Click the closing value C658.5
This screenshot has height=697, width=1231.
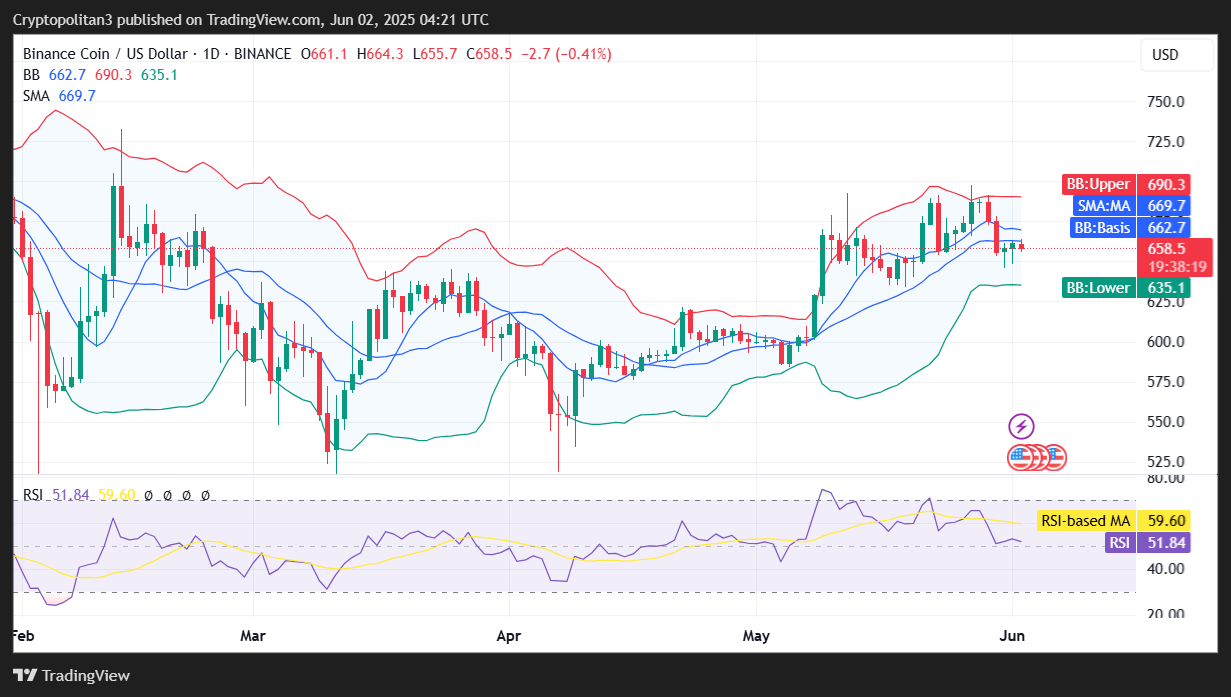489,54
